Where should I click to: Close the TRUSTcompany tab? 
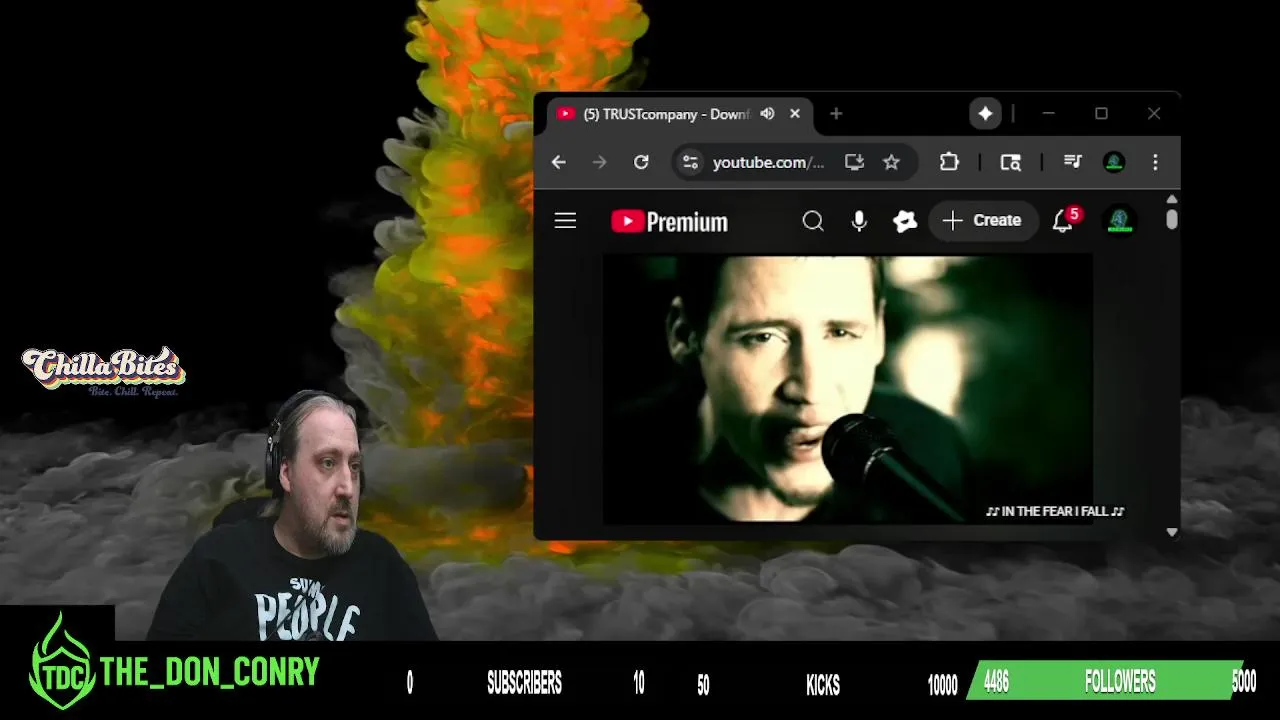[x=795, y=114]
